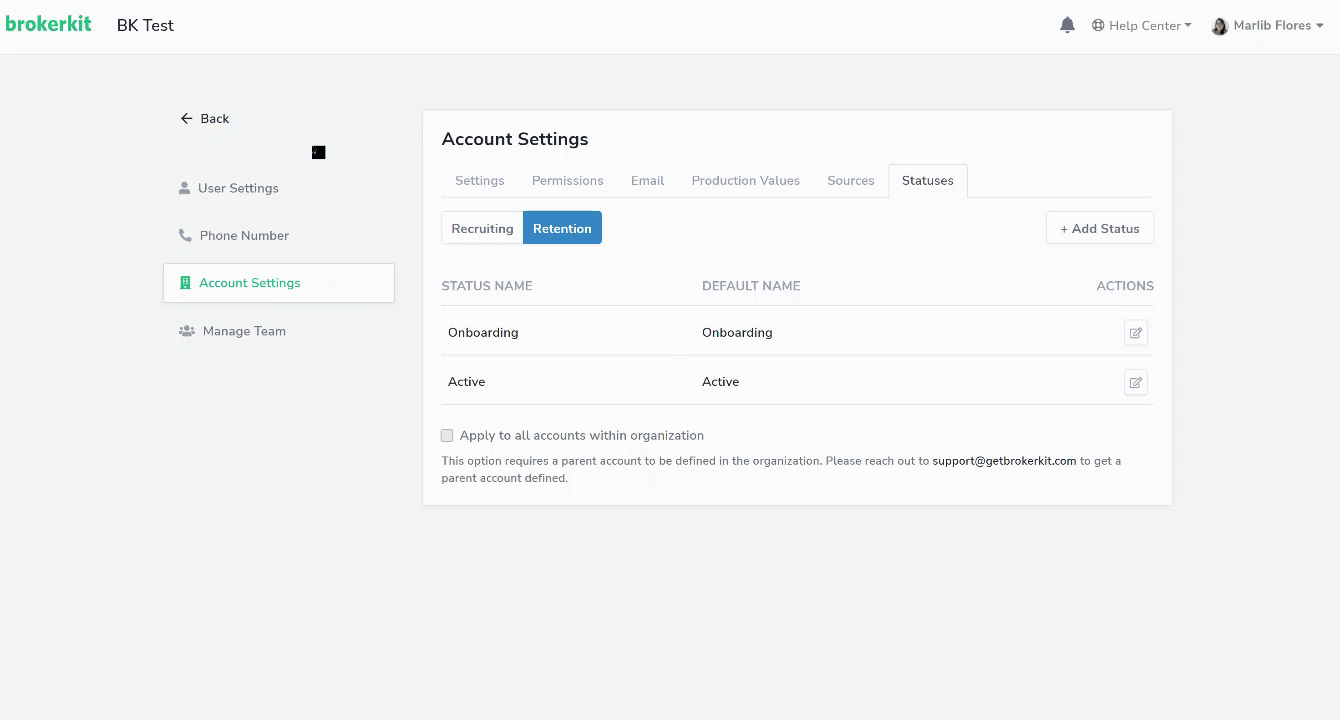Click the Marlib Flores profile picture

(1219, 25)
